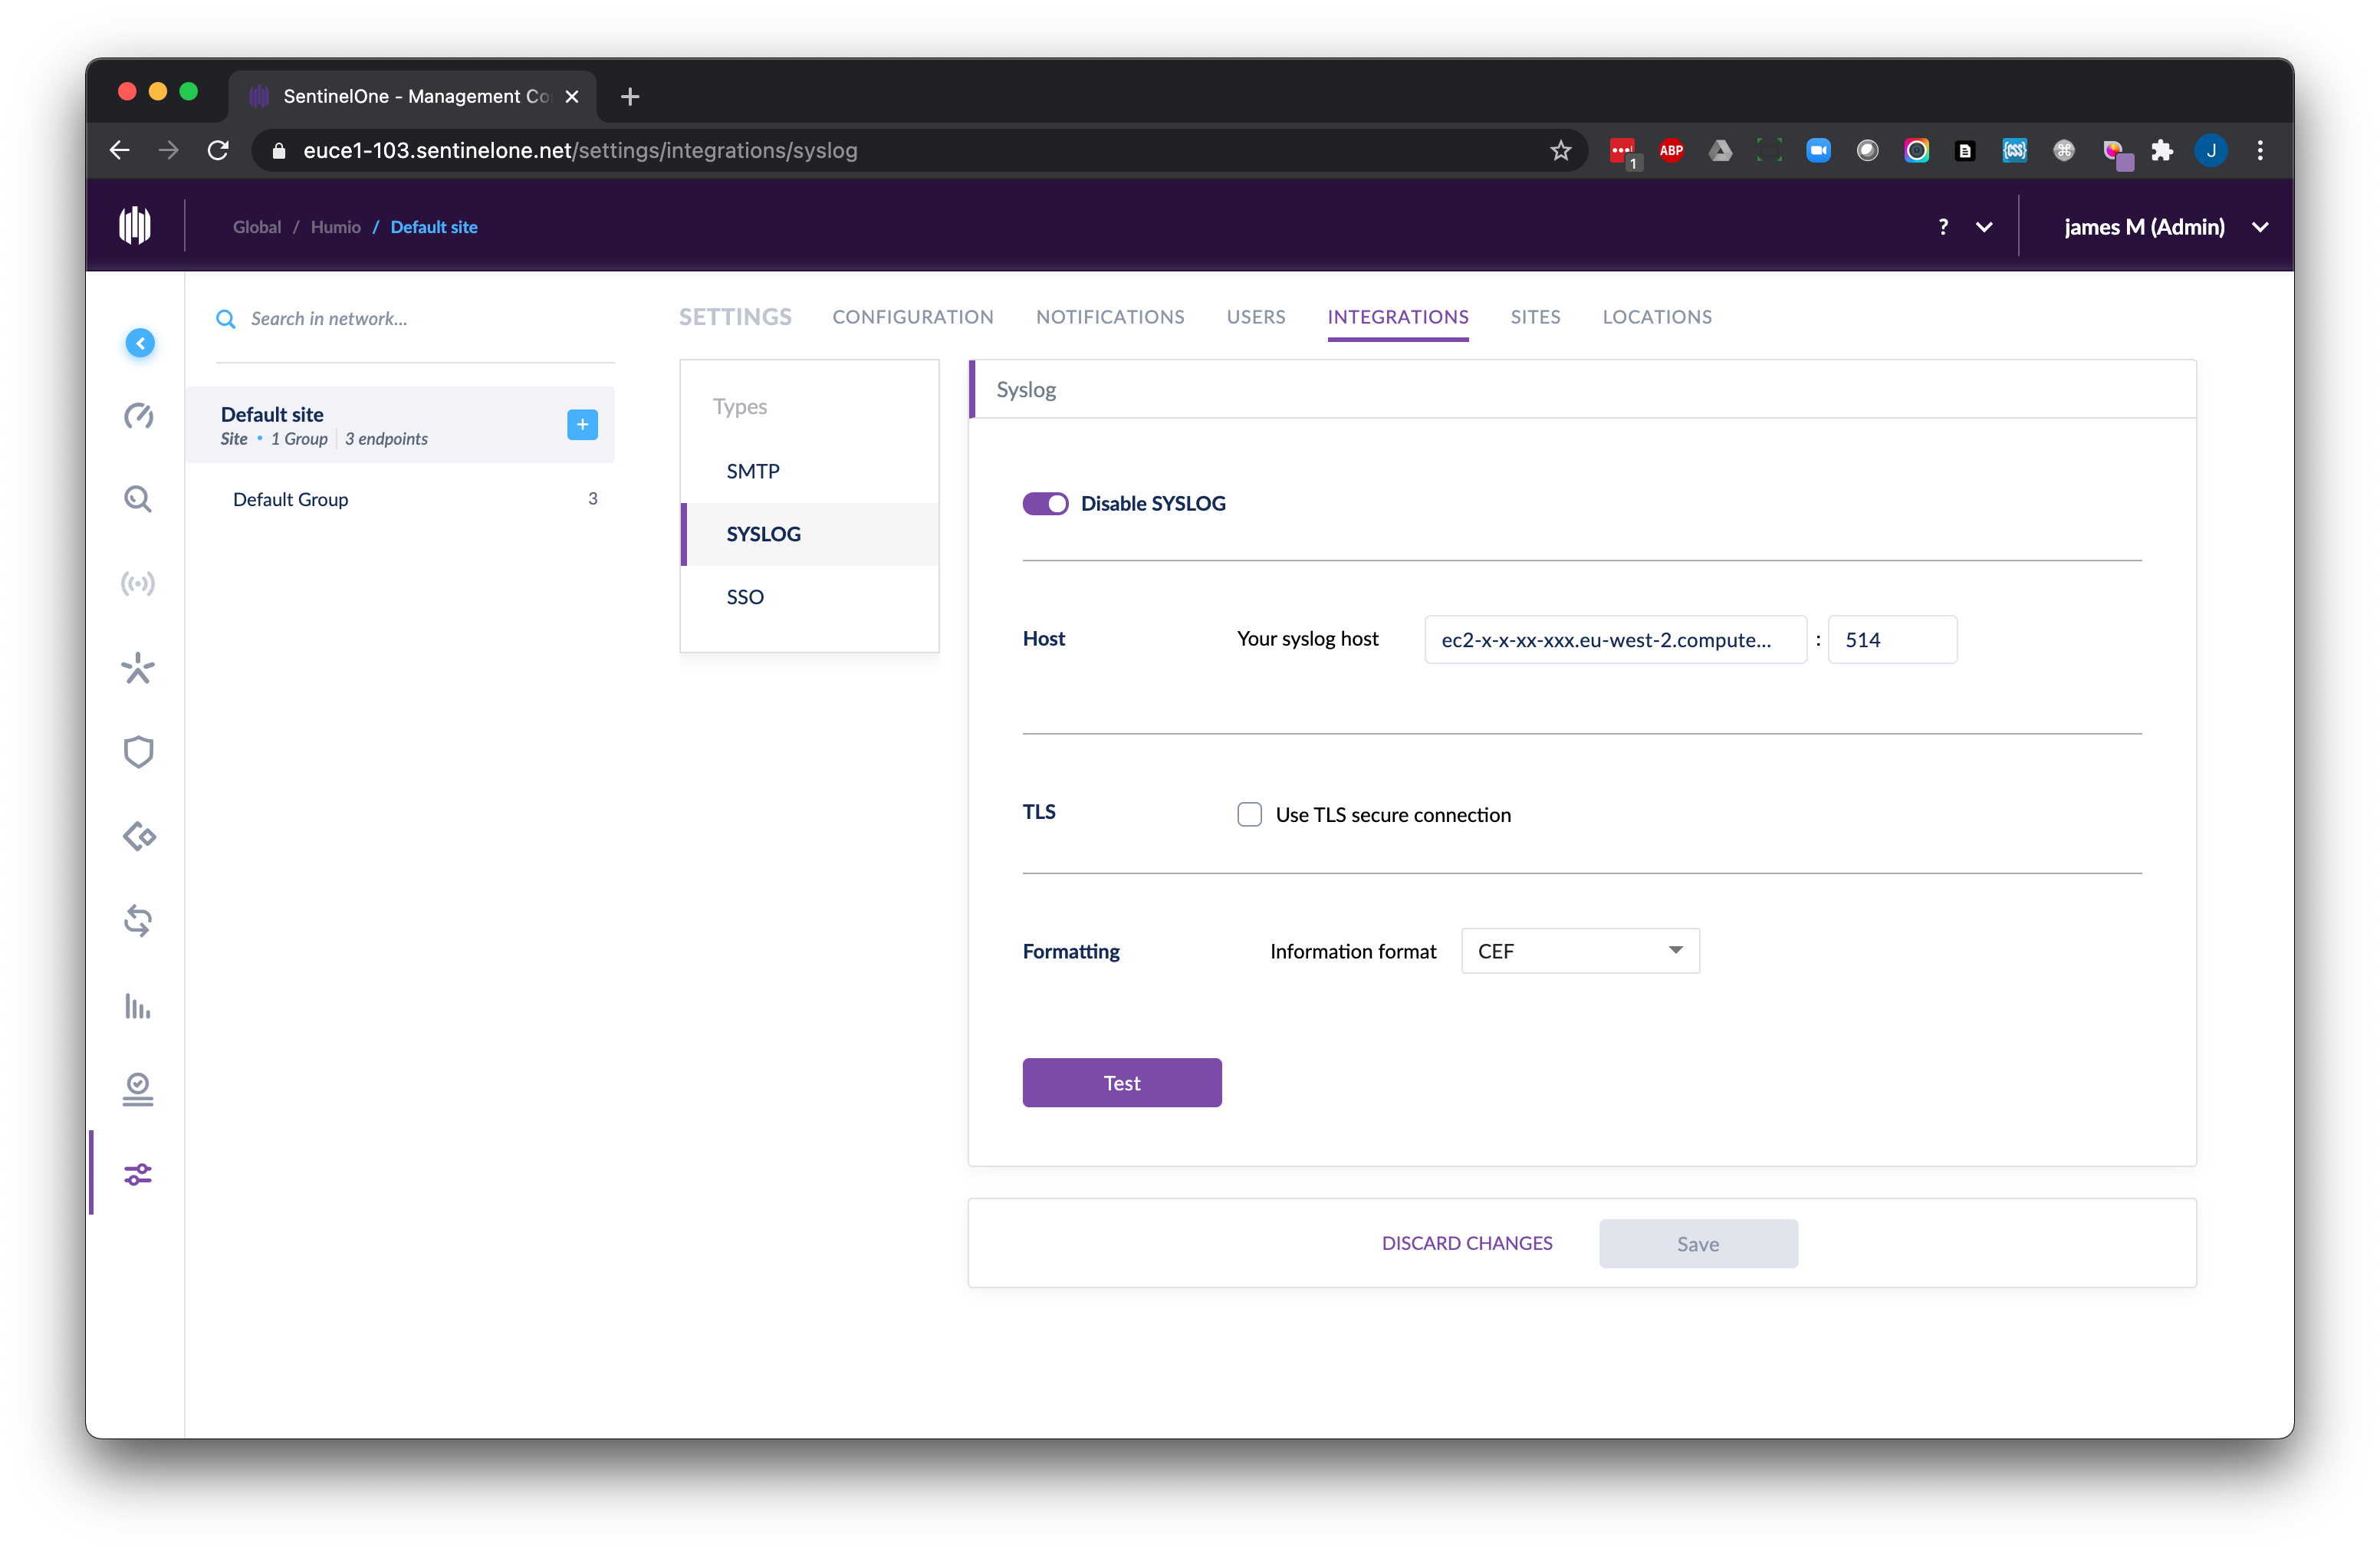The width and height of the screenshot is (2380, 1552).
Task: Select Default Group in the site tree
Action: click(290, 499)
